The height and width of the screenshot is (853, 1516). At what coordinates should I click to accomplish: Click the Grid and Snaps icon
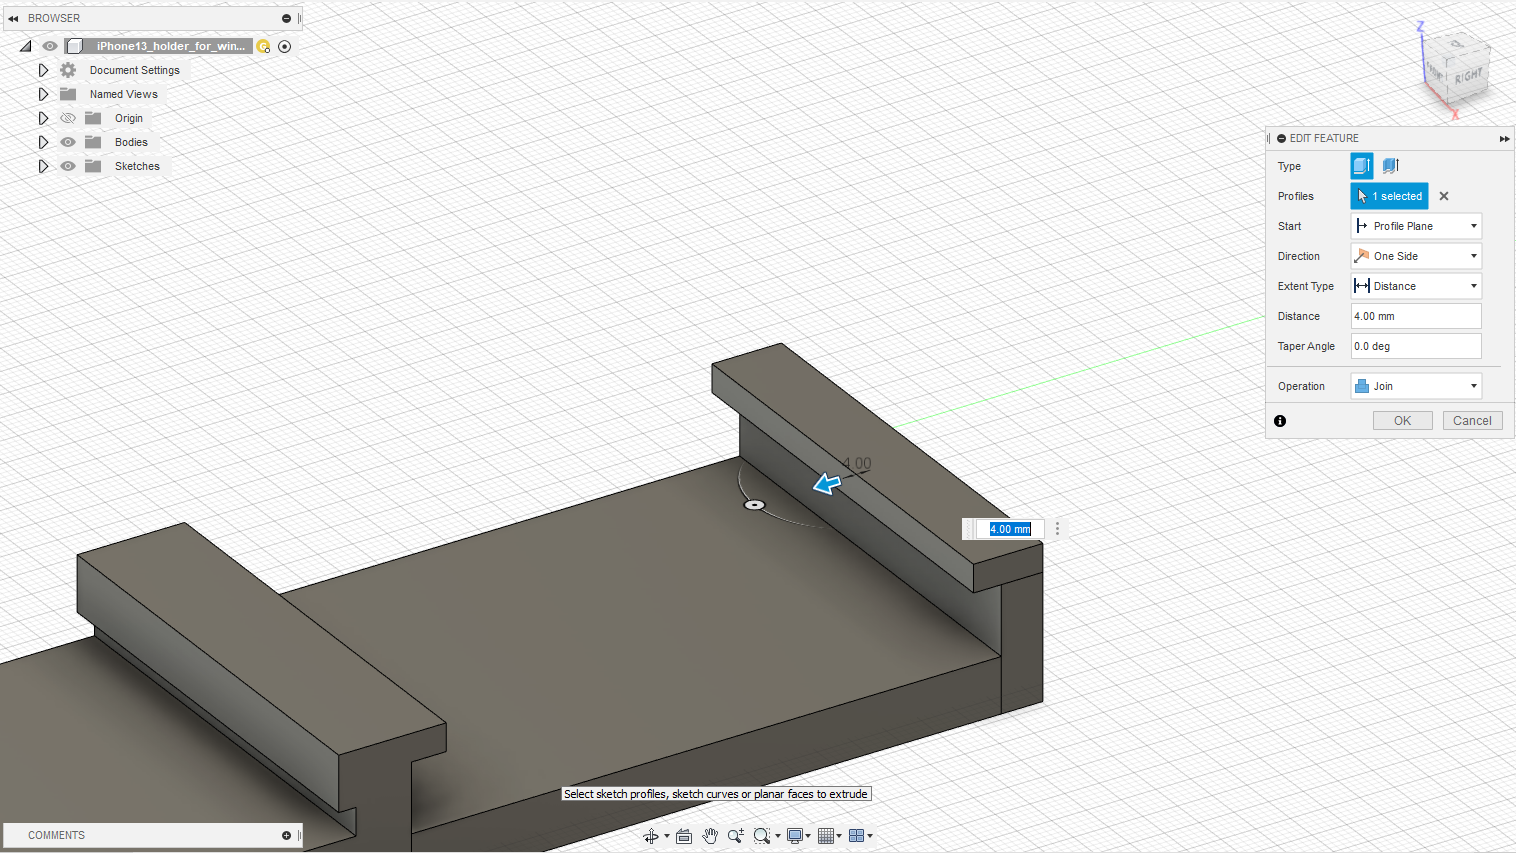coord(826,836)
